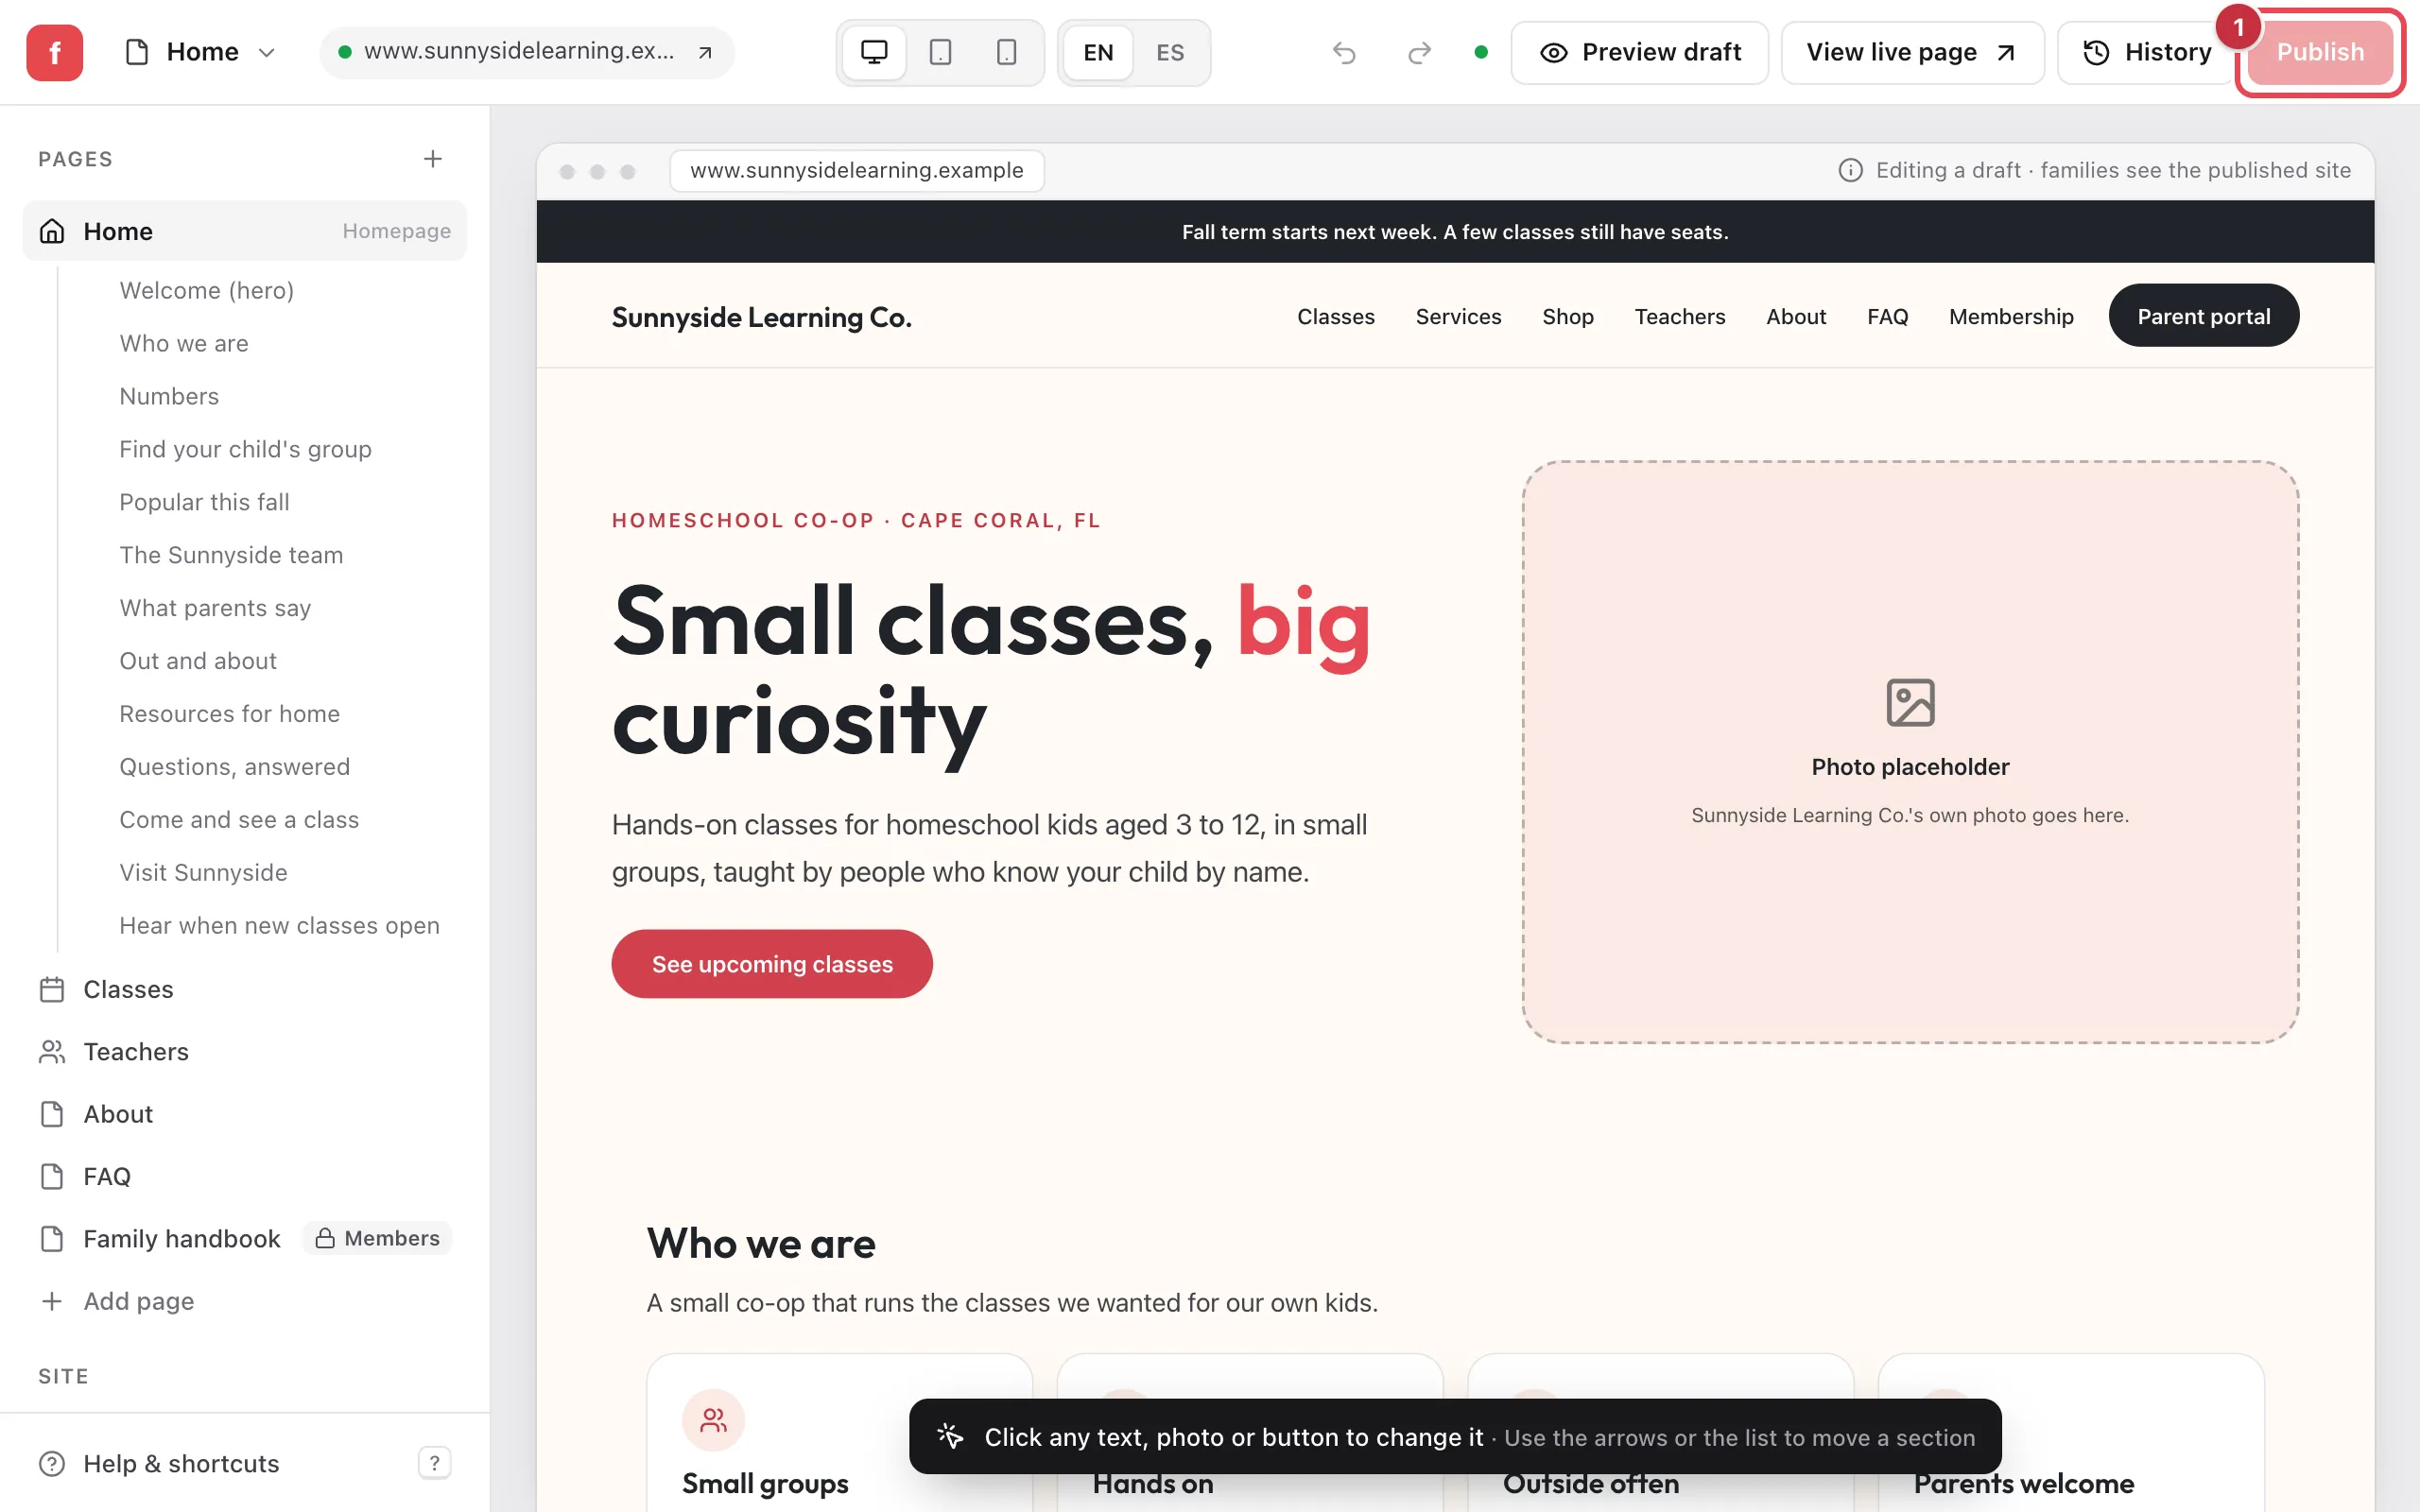Viewport: 2420px width, 1512px height.
Task: Click the red app logo icon
Action: pos(54,52)
